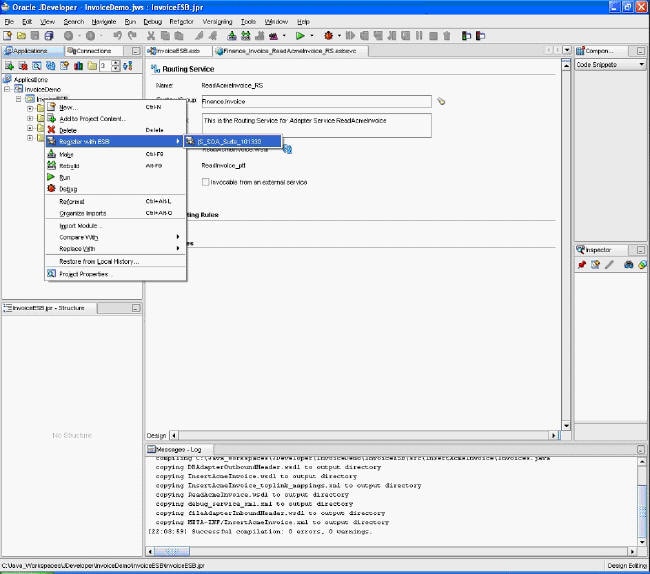The height and width of the screenshot is (574, 650).
Task: Choose Make from the context menu
Action: point(115,155)
